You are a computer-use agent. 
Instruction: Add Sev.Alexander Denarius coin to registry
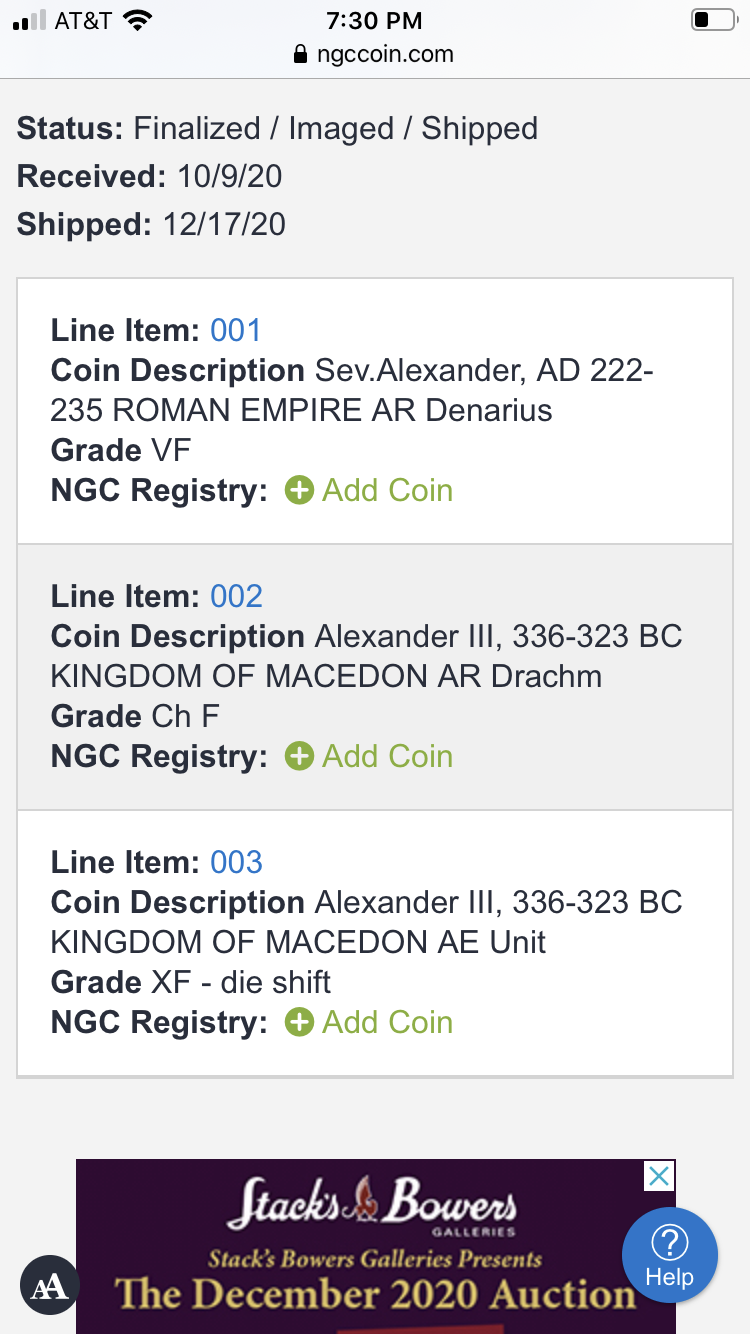pyautogui.click(x=387, y=490)
